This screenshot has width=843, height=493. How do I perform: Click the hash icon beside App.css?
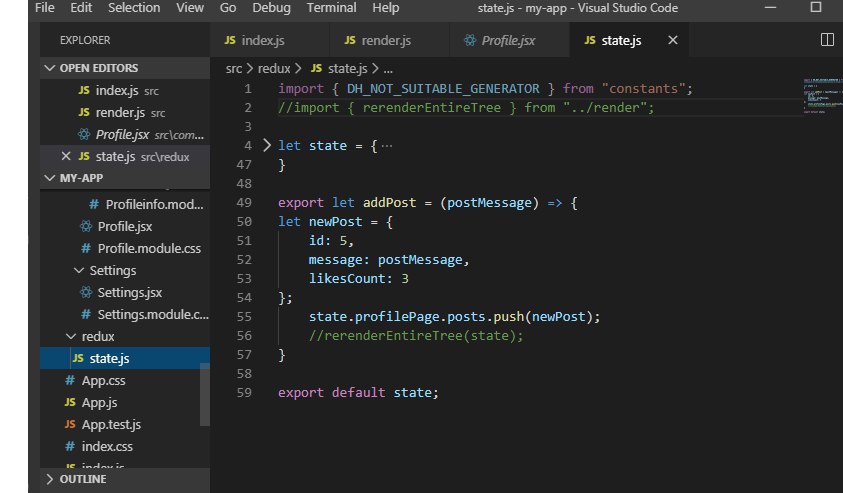(x=70, y=381)
